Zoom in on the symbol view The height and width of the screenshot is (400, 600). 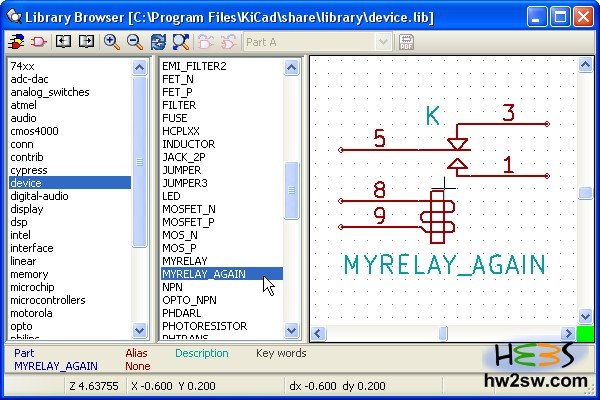111,42
